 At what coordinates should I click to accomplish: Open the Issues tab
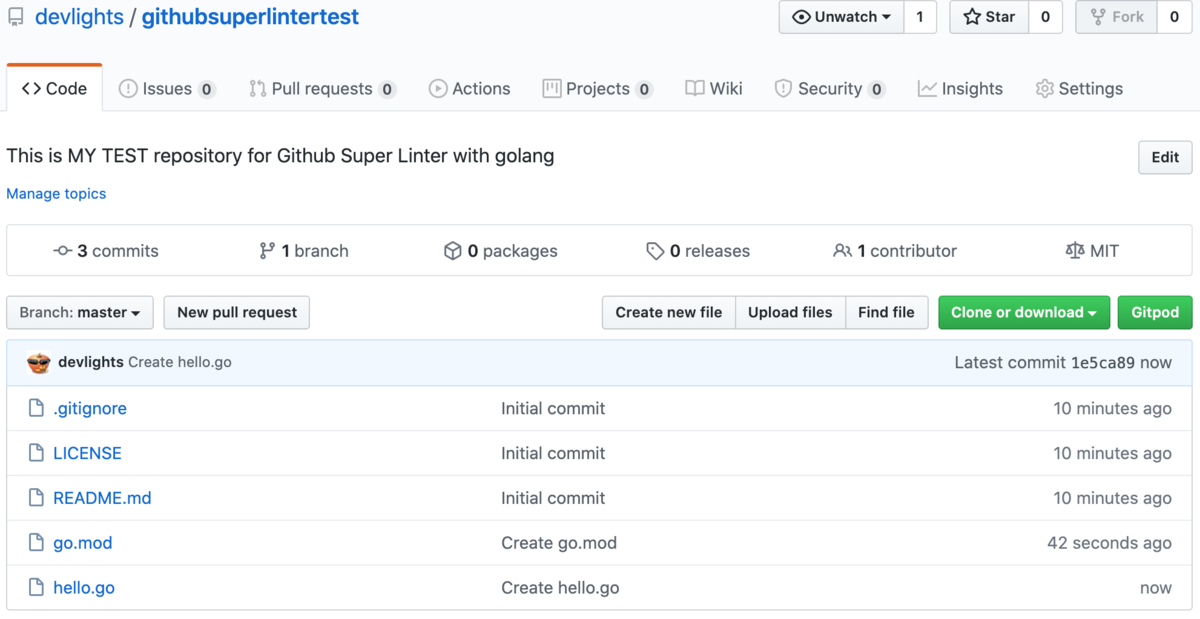[167, 89]
